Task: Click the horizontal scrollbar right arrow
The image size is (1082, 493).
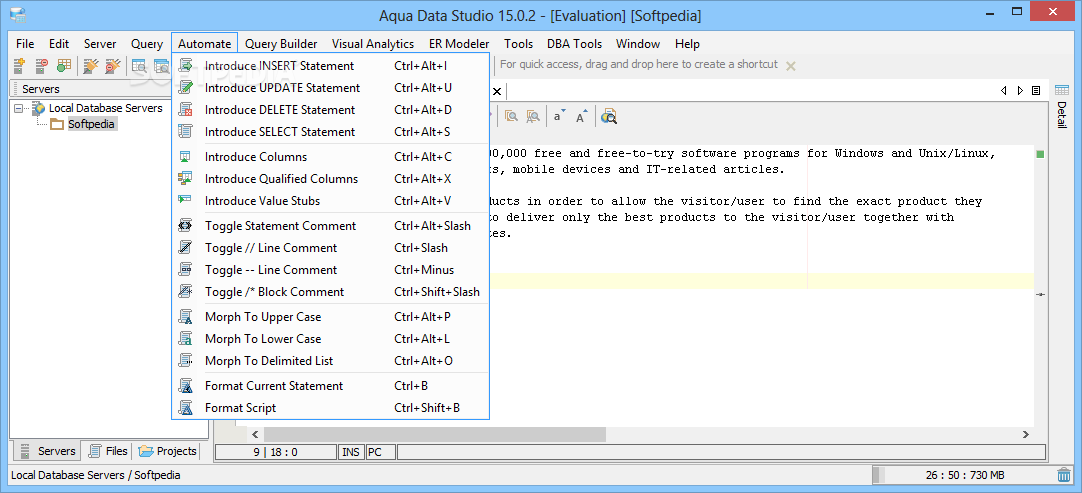Action: pyautogui.click(x=1026, y=434)
